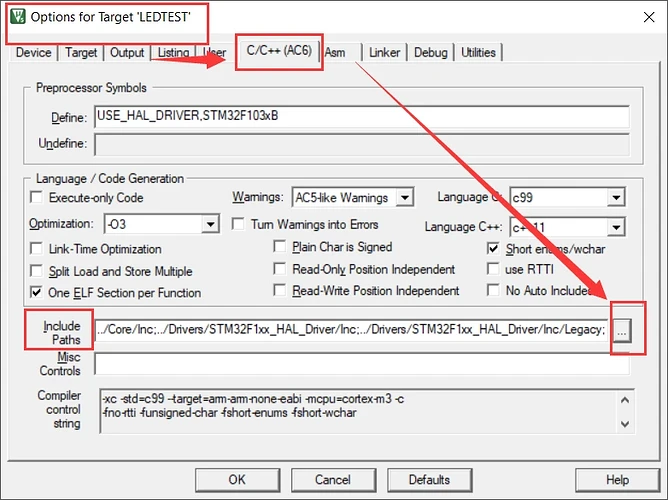Enable Execute-only Code checkbox
This screenshot has width=668, height=500.
pos(38,198)
